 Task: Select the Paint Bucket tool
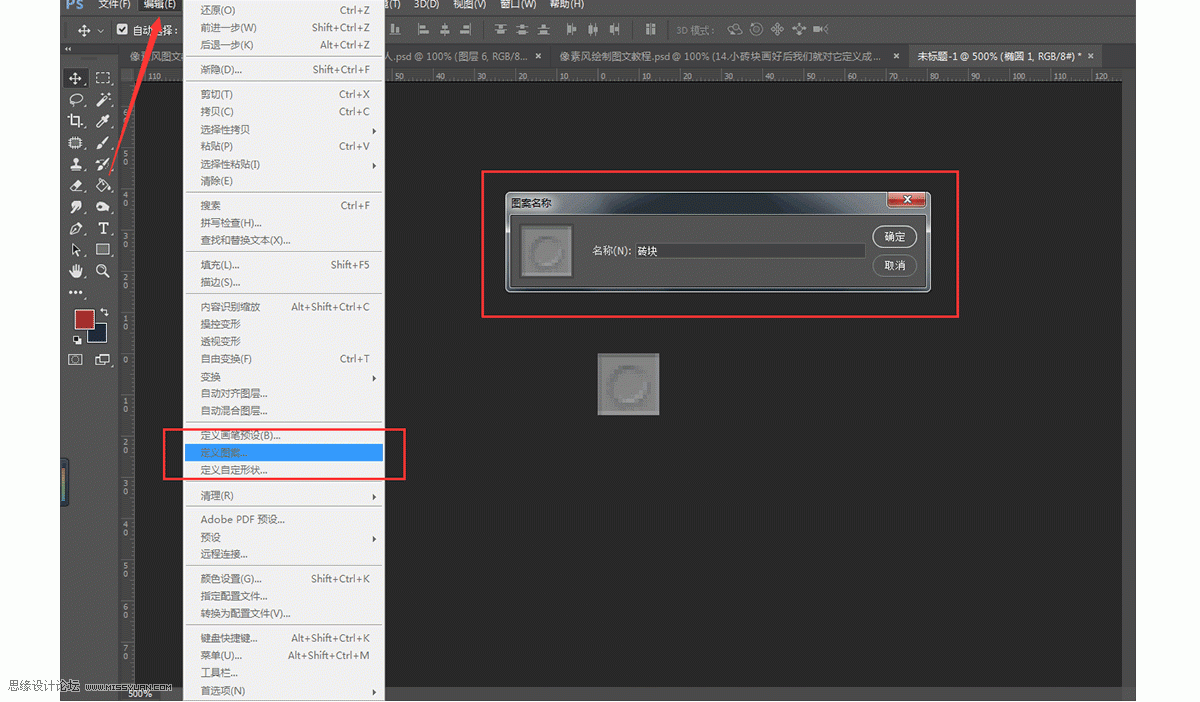(103, 186)
